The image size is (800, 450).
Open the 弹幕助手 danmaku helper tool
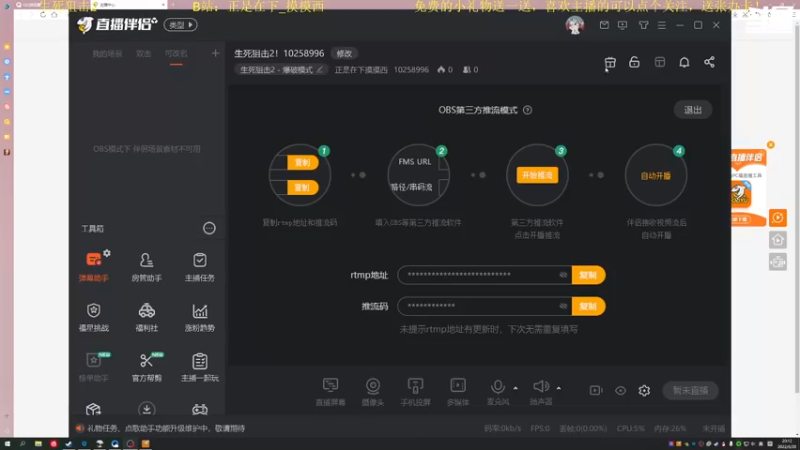click(x=93, y=266)
